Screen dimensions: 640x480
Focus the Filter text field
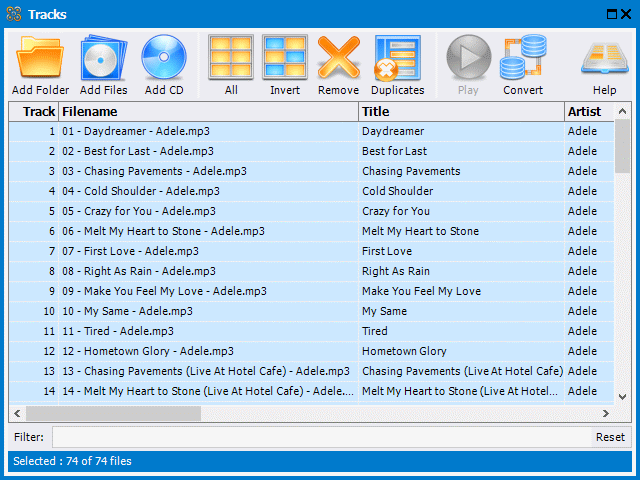[x=322, y=437]
